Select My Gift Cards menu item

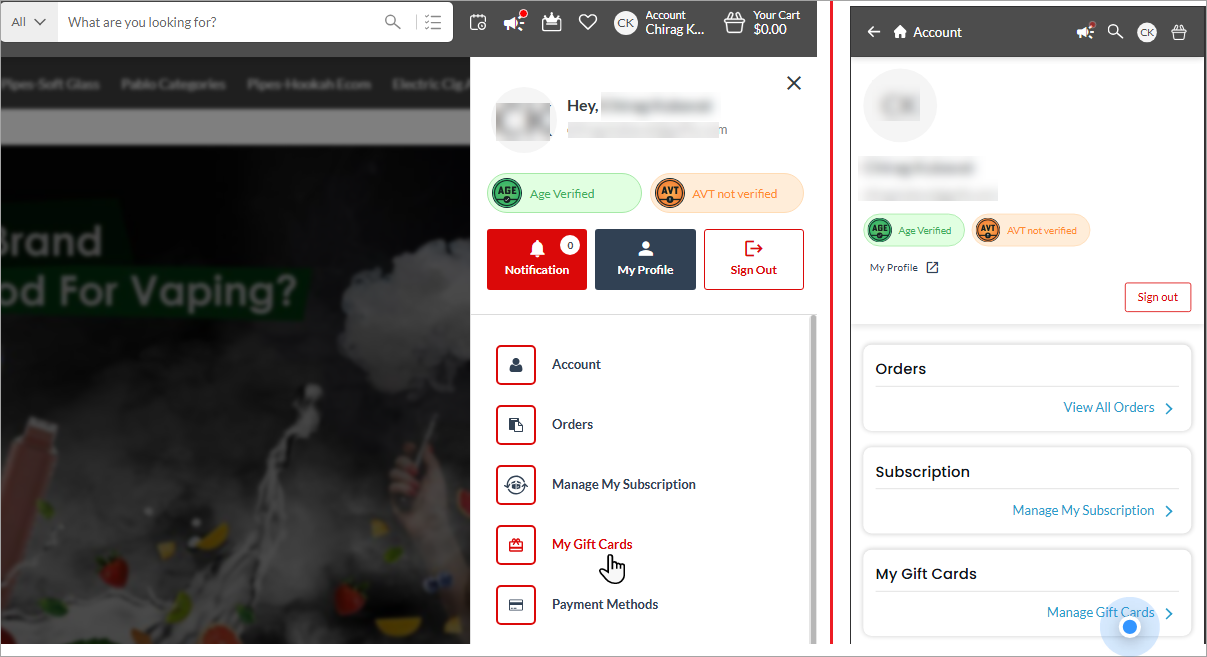[592, 544]
